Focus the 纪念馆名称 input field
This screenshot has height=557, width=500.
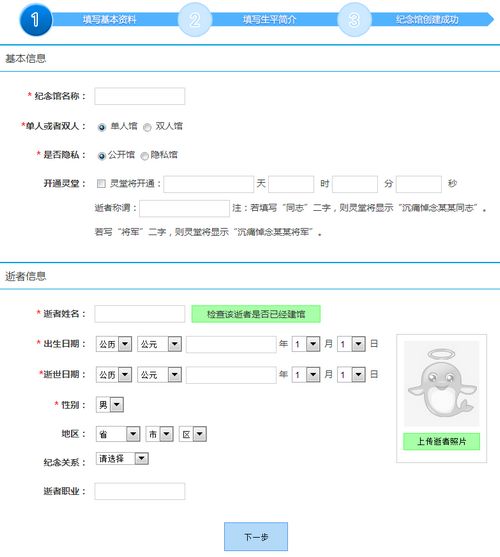point(140,96)
